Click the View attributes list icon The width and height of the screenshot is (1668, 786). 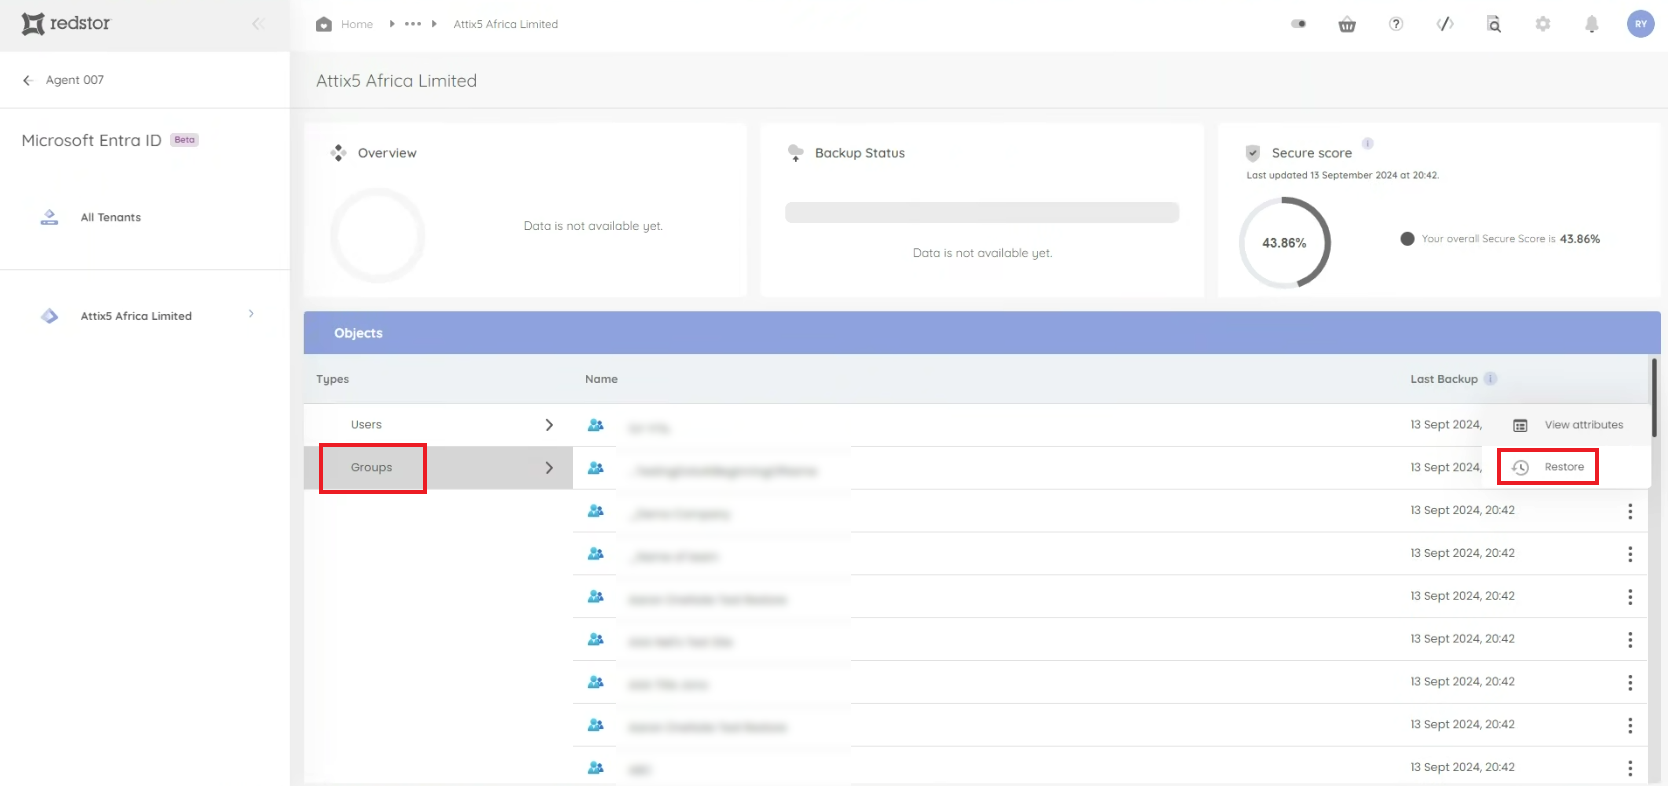1520,425
